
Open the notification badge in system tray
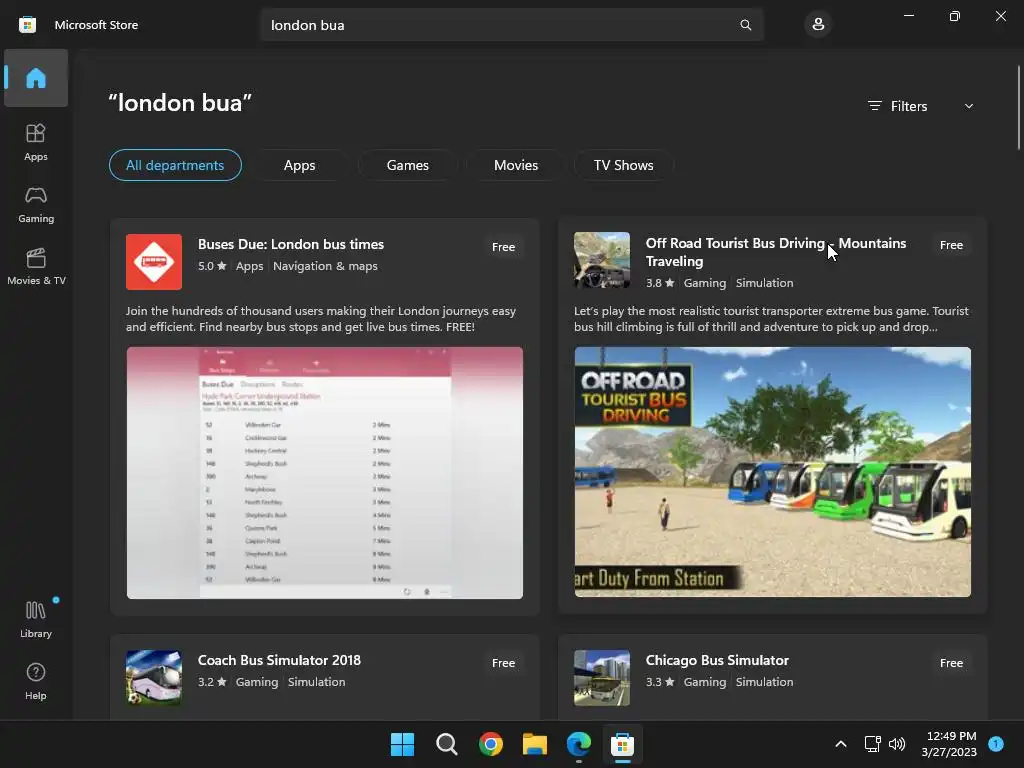click(x=996, y=744)
